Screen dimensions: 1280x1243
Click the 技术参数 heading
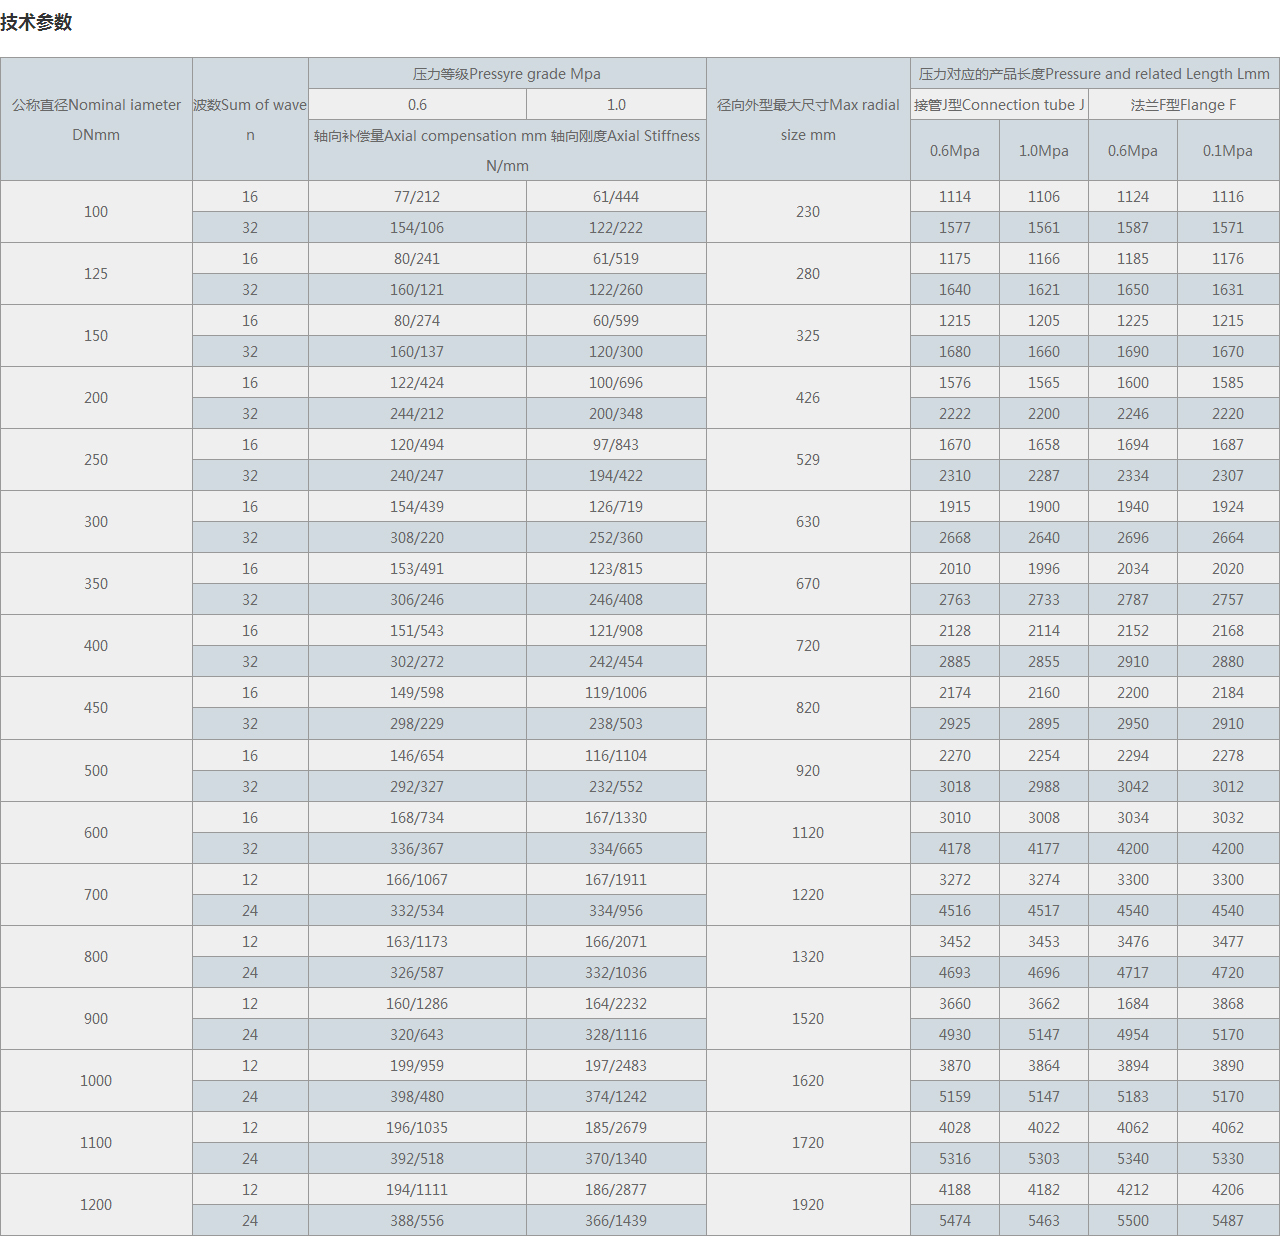pos(36,22)
